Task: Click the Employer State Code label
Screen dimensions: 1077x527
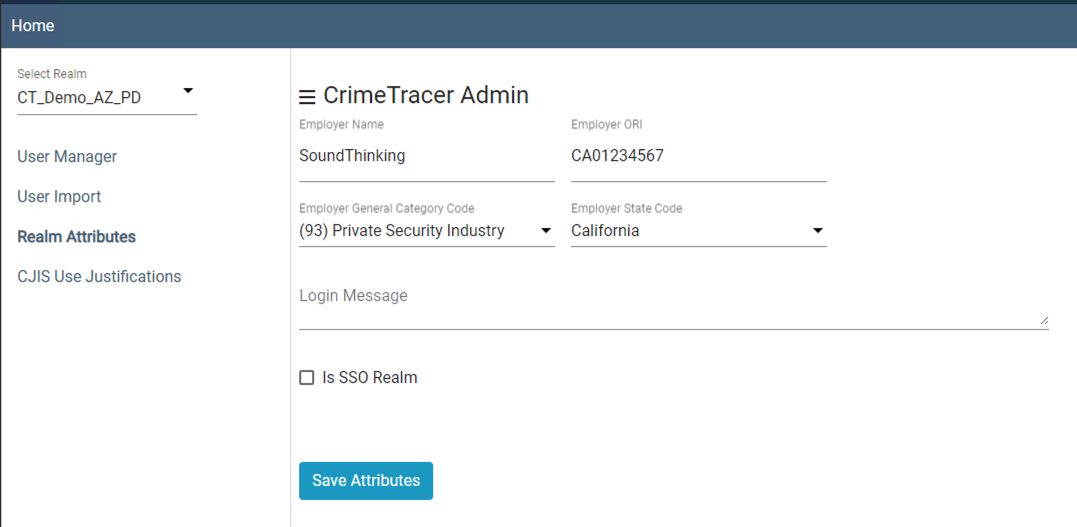Action: click(626, 208)
